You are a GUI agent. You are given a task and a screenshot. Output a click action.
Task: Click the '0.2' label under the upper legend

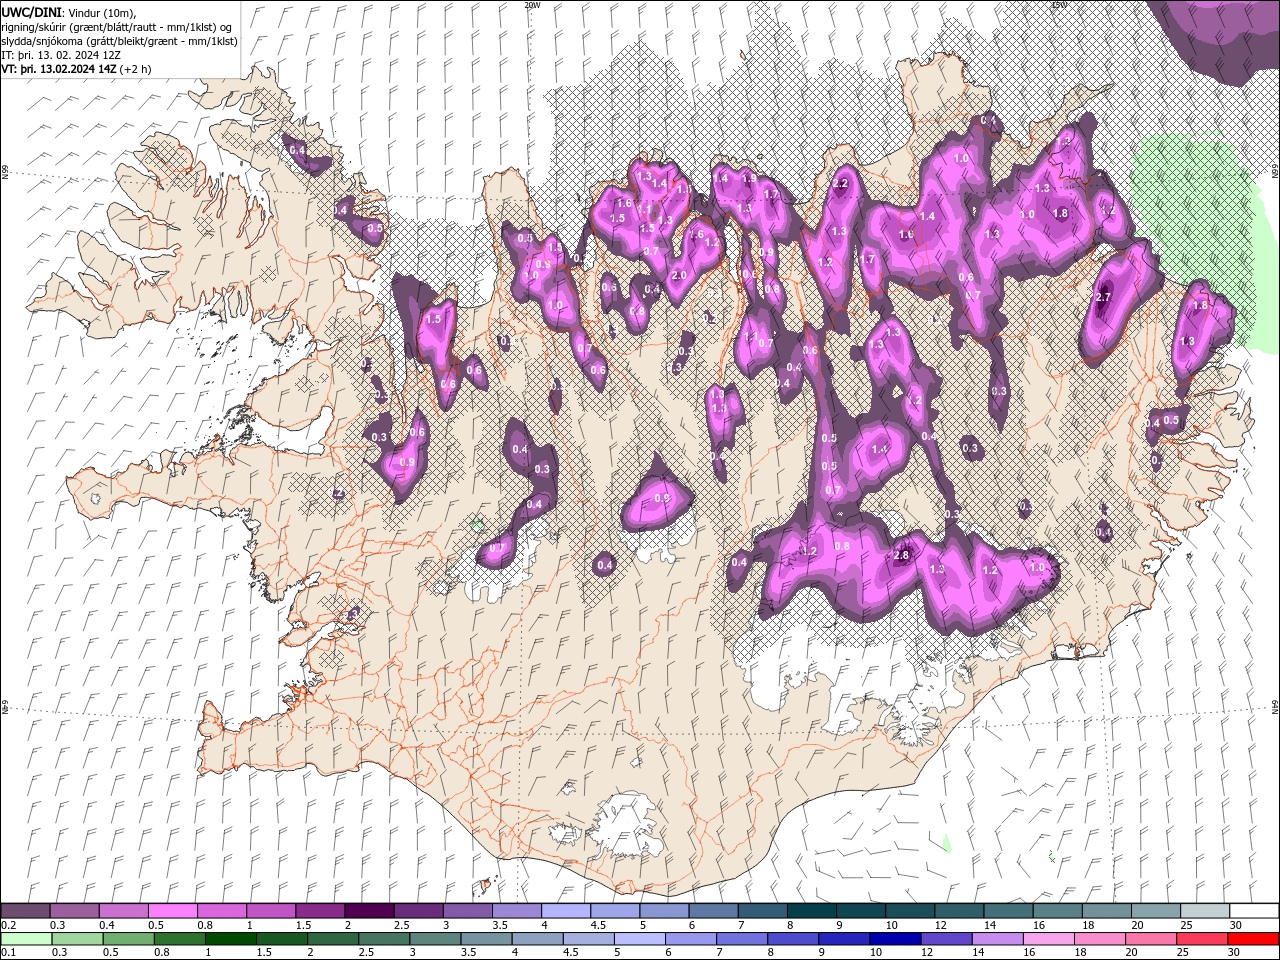tap(9, 925)
